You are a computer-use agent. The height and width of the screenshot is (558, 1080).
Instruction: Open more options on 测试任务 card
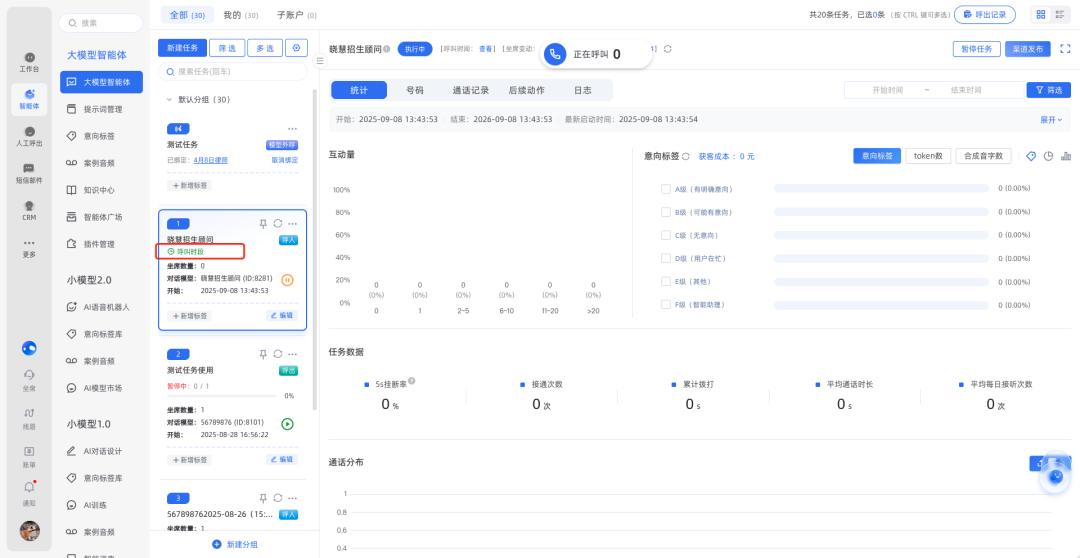pos(292,129)
